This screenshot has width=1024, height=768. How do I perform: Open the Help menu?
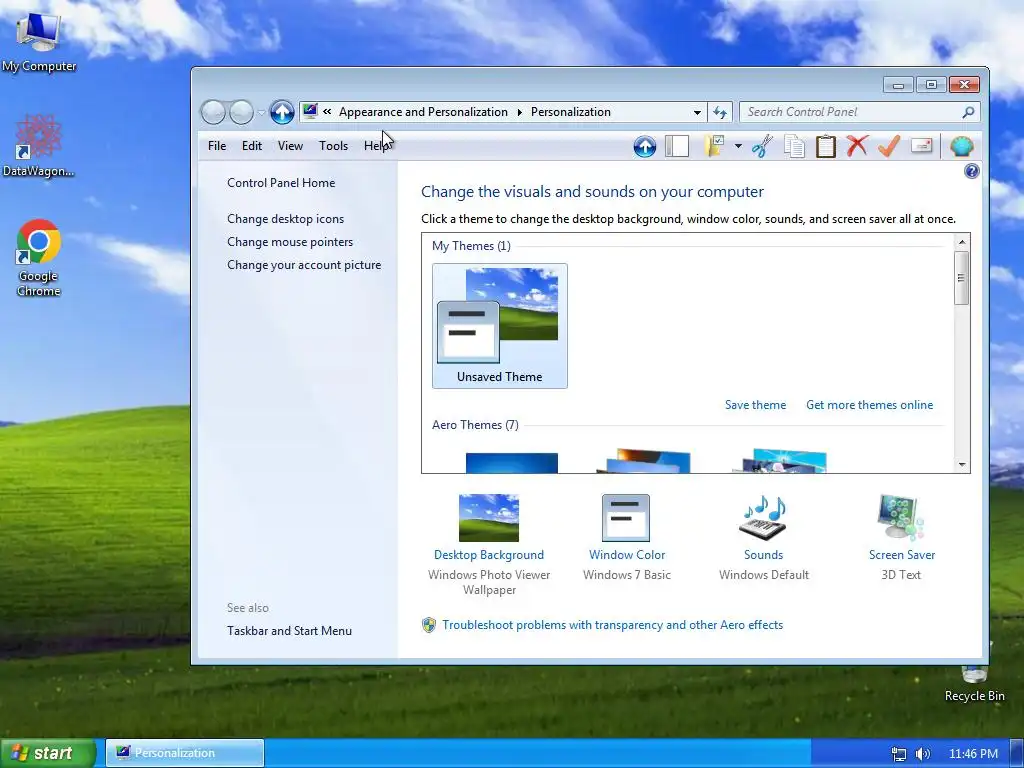377,146
